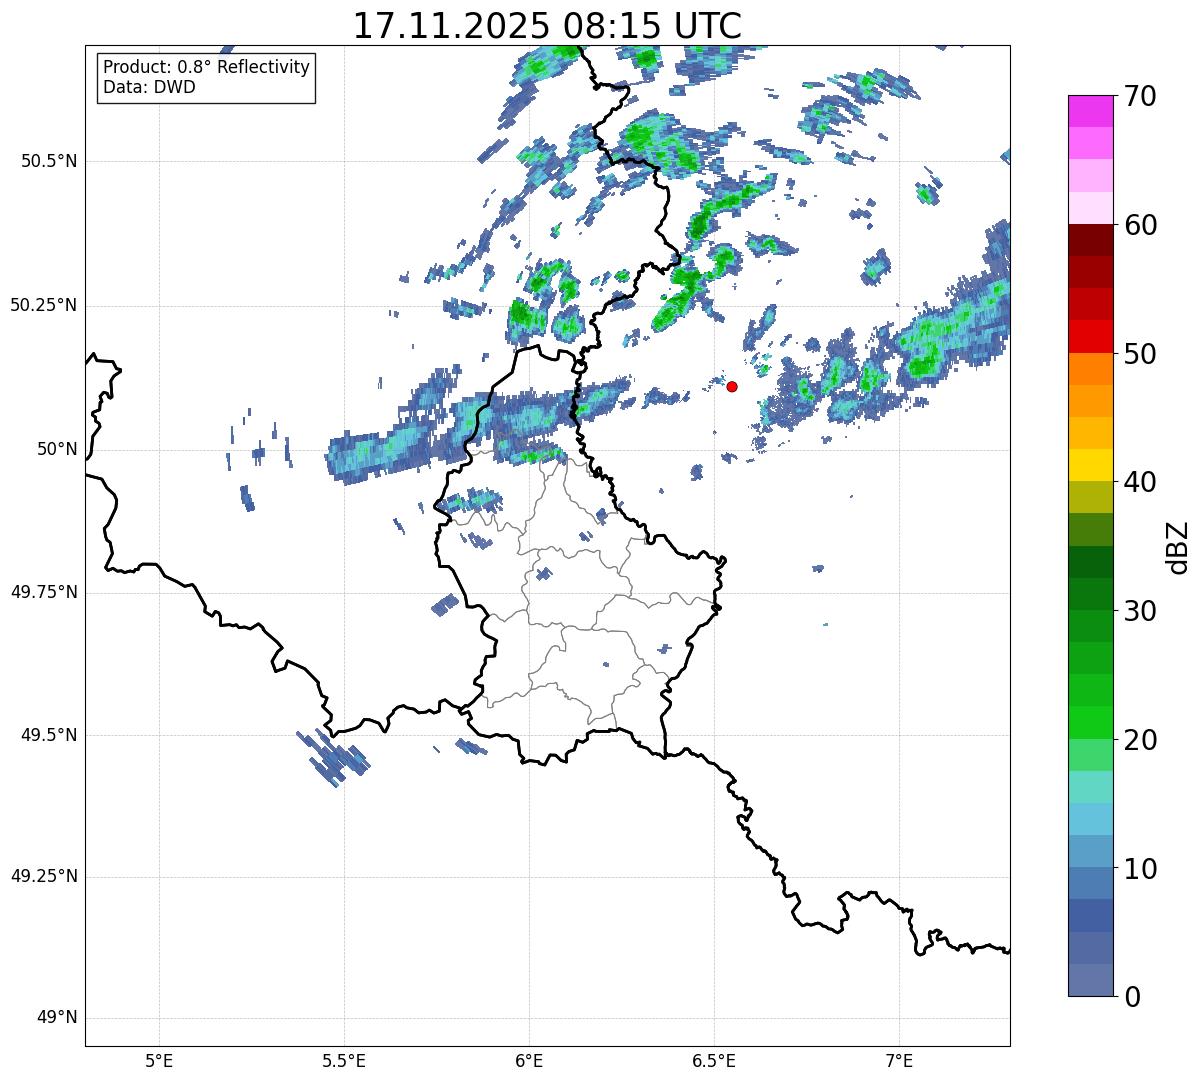Click the longitude label 7°E
1202x1081 pixels.
[899, 1061]
